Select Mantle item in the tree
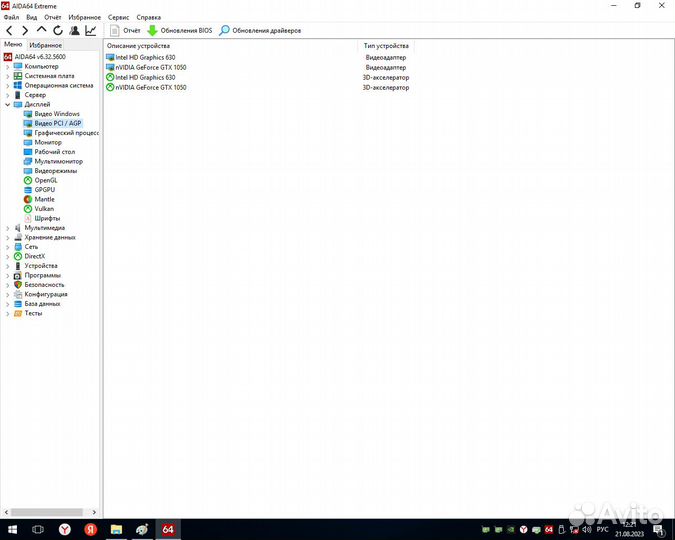 (x=45, y=199)
